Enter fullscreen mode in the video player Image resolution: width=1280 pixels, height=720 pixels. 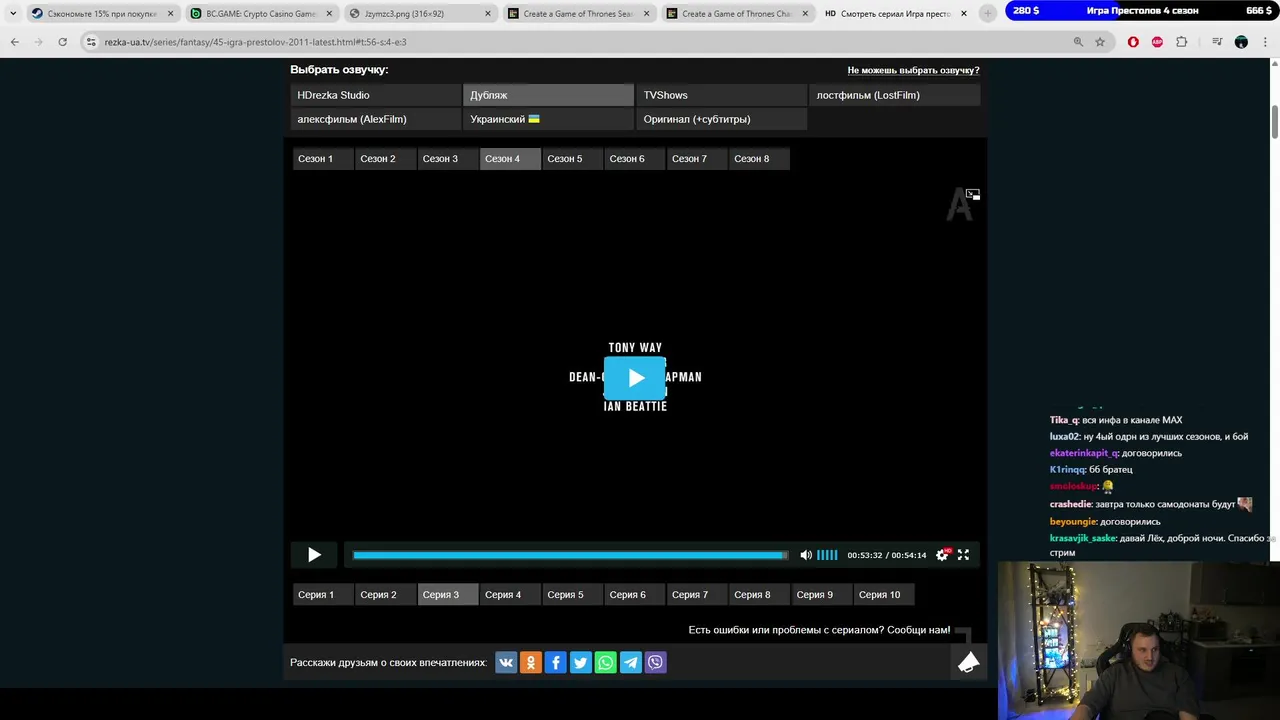tap(963, 555)
